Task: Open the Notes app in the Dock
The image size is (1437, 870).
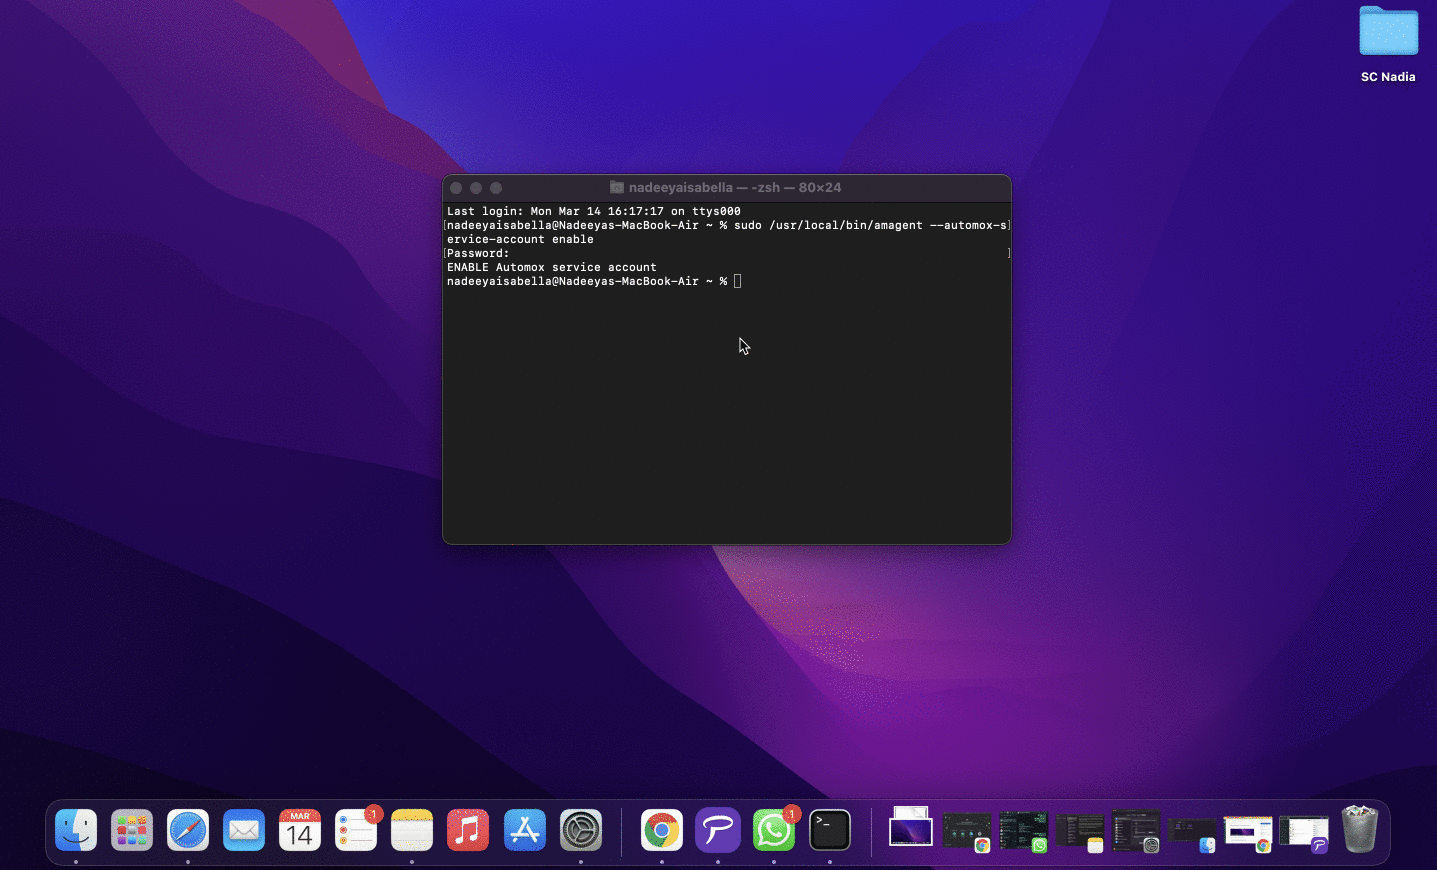Action: 412,830
